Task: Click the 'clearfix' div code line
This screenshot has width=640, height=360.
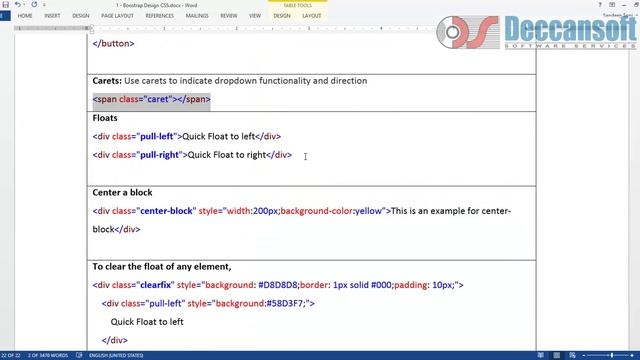Action: click(x=278, y=285)
